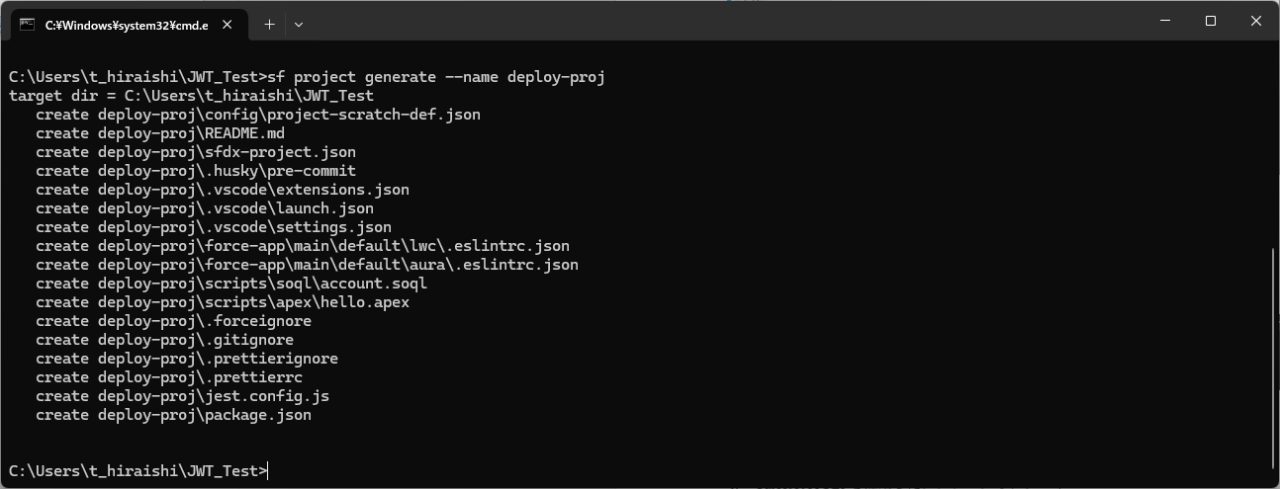The height and width of the screenshot is (489, 1280).
Task: Click the .vscode\launch.json output line
Action: [205, 208]
